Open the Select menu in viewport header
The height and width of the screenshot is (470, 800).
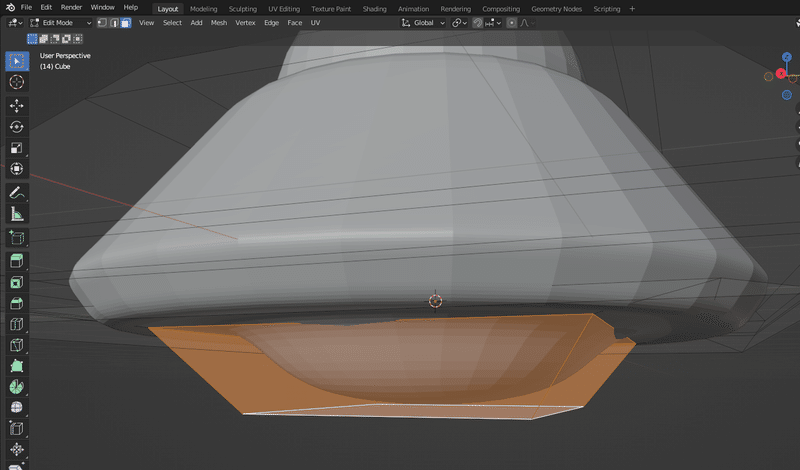(x=172, y=22)
